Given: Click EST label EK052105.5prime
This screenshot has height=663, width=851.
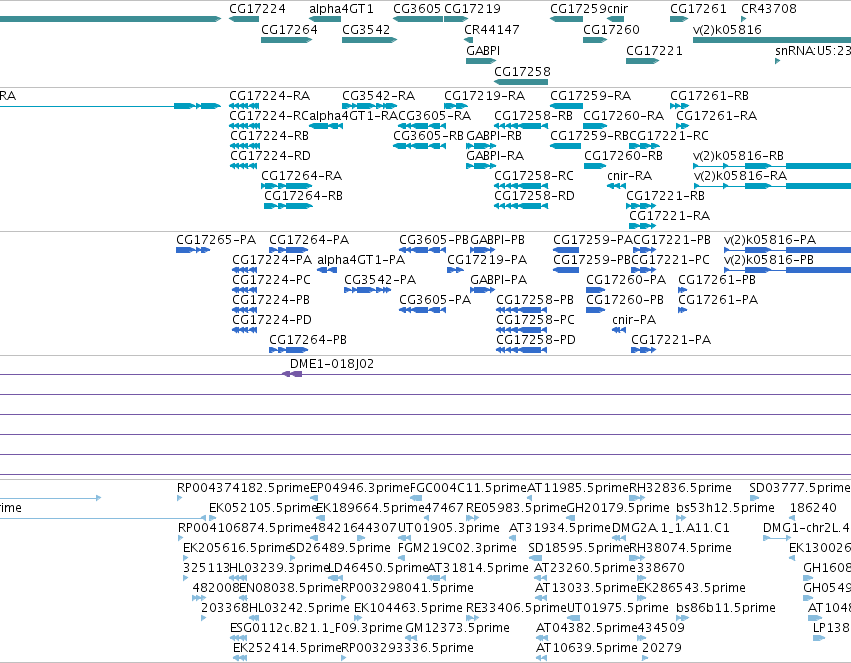Looking at the screenshot, I should coord(263,508).
